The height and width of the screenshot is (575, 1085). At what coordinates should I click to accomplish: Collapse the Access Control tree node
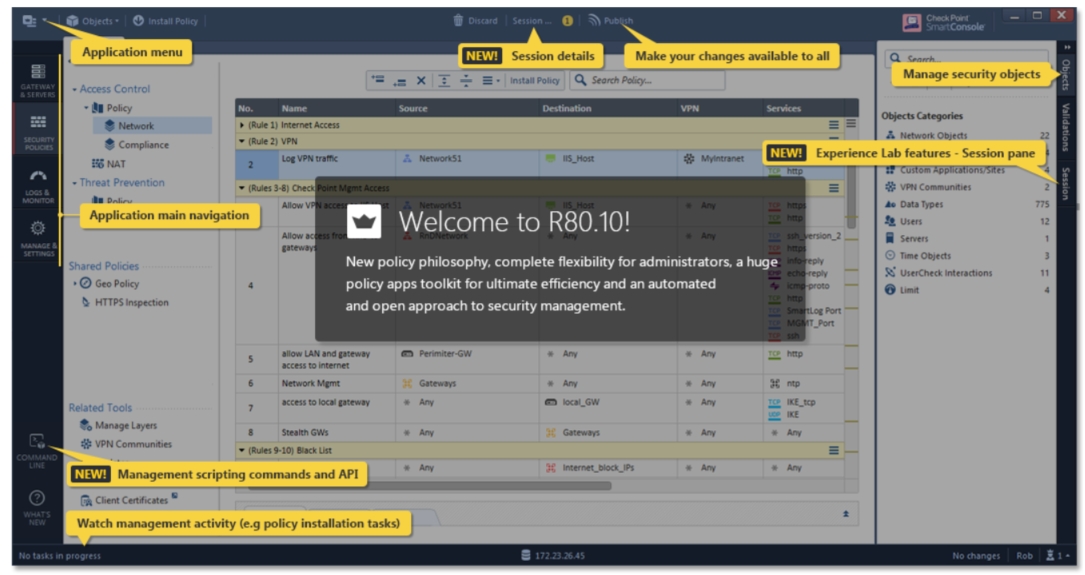(74, 89)
